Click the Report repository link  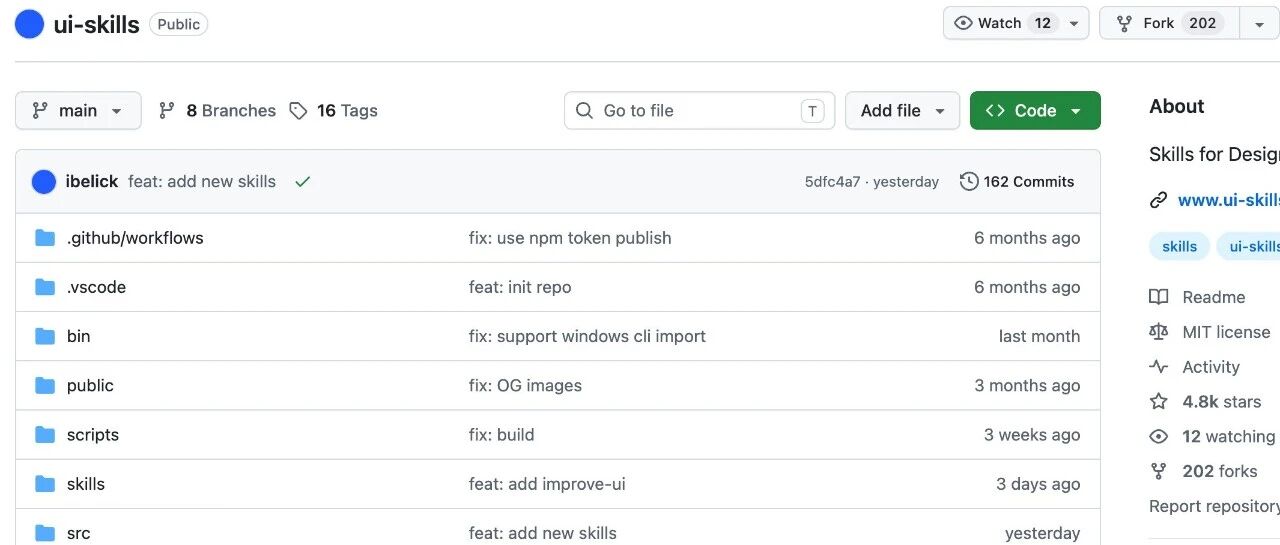click(1215, 506)
